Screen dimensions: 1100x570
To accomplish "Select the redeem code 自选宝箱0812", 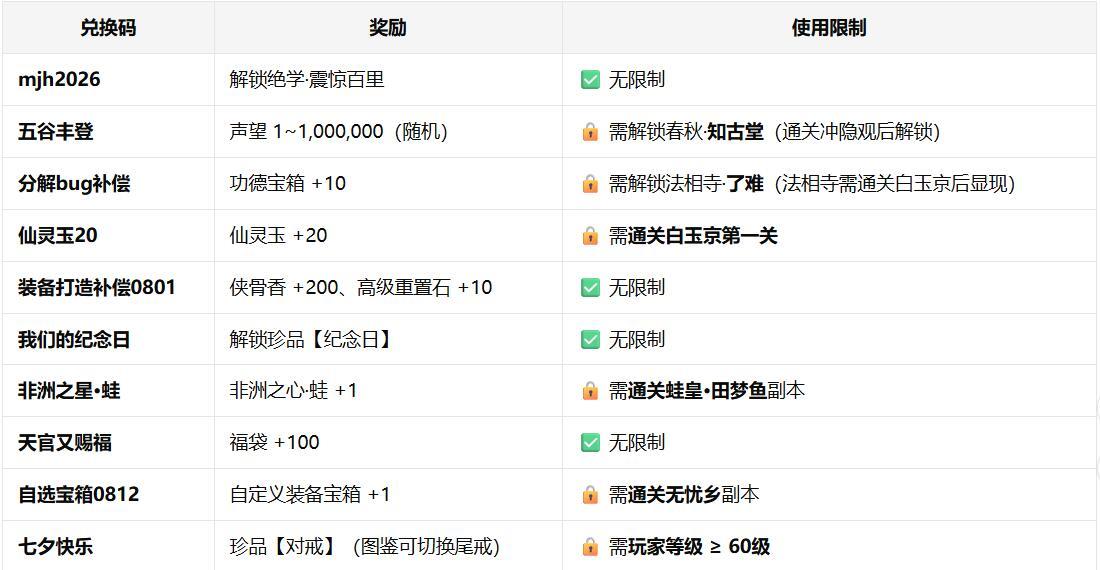I will click(79, 494).
